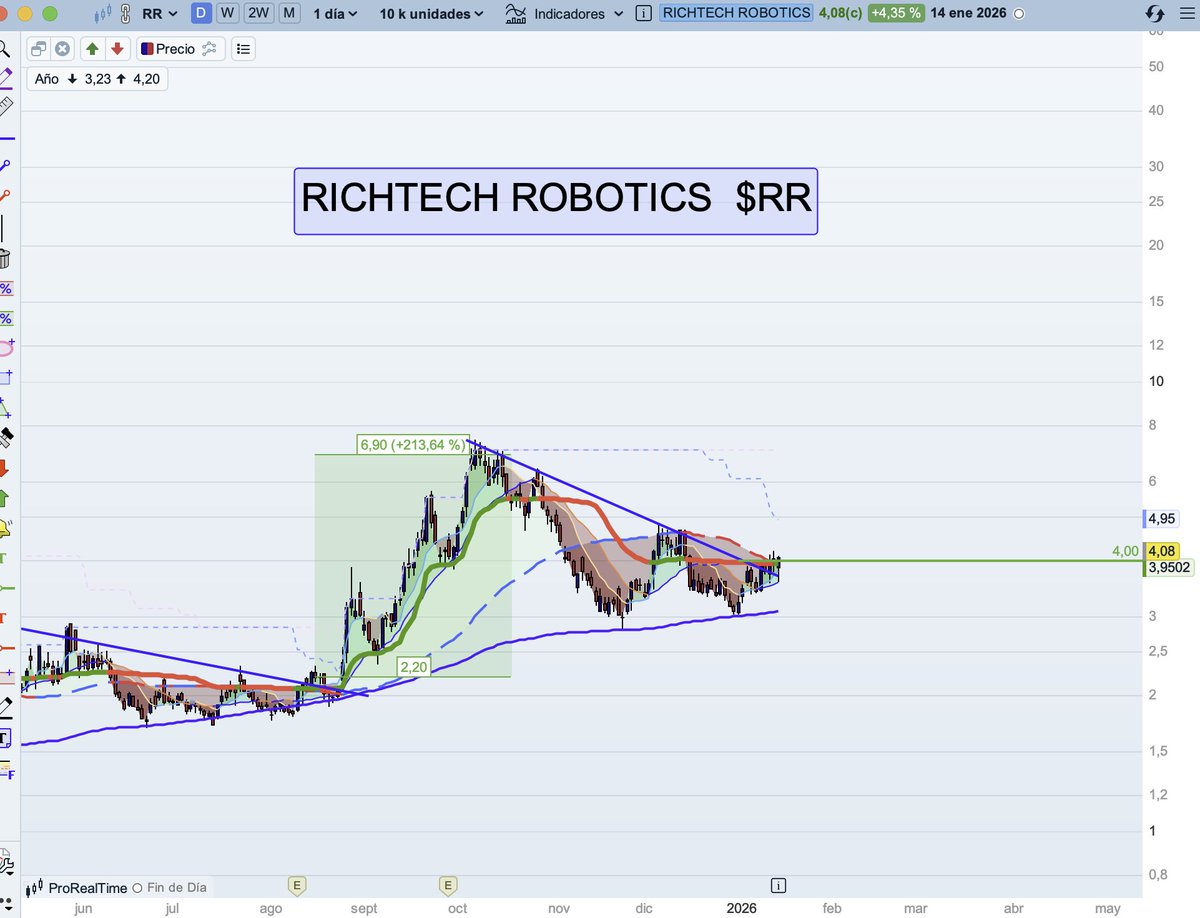1200x918 pixels.
Task: Select the 2W timeframe button
Action: 259,13
